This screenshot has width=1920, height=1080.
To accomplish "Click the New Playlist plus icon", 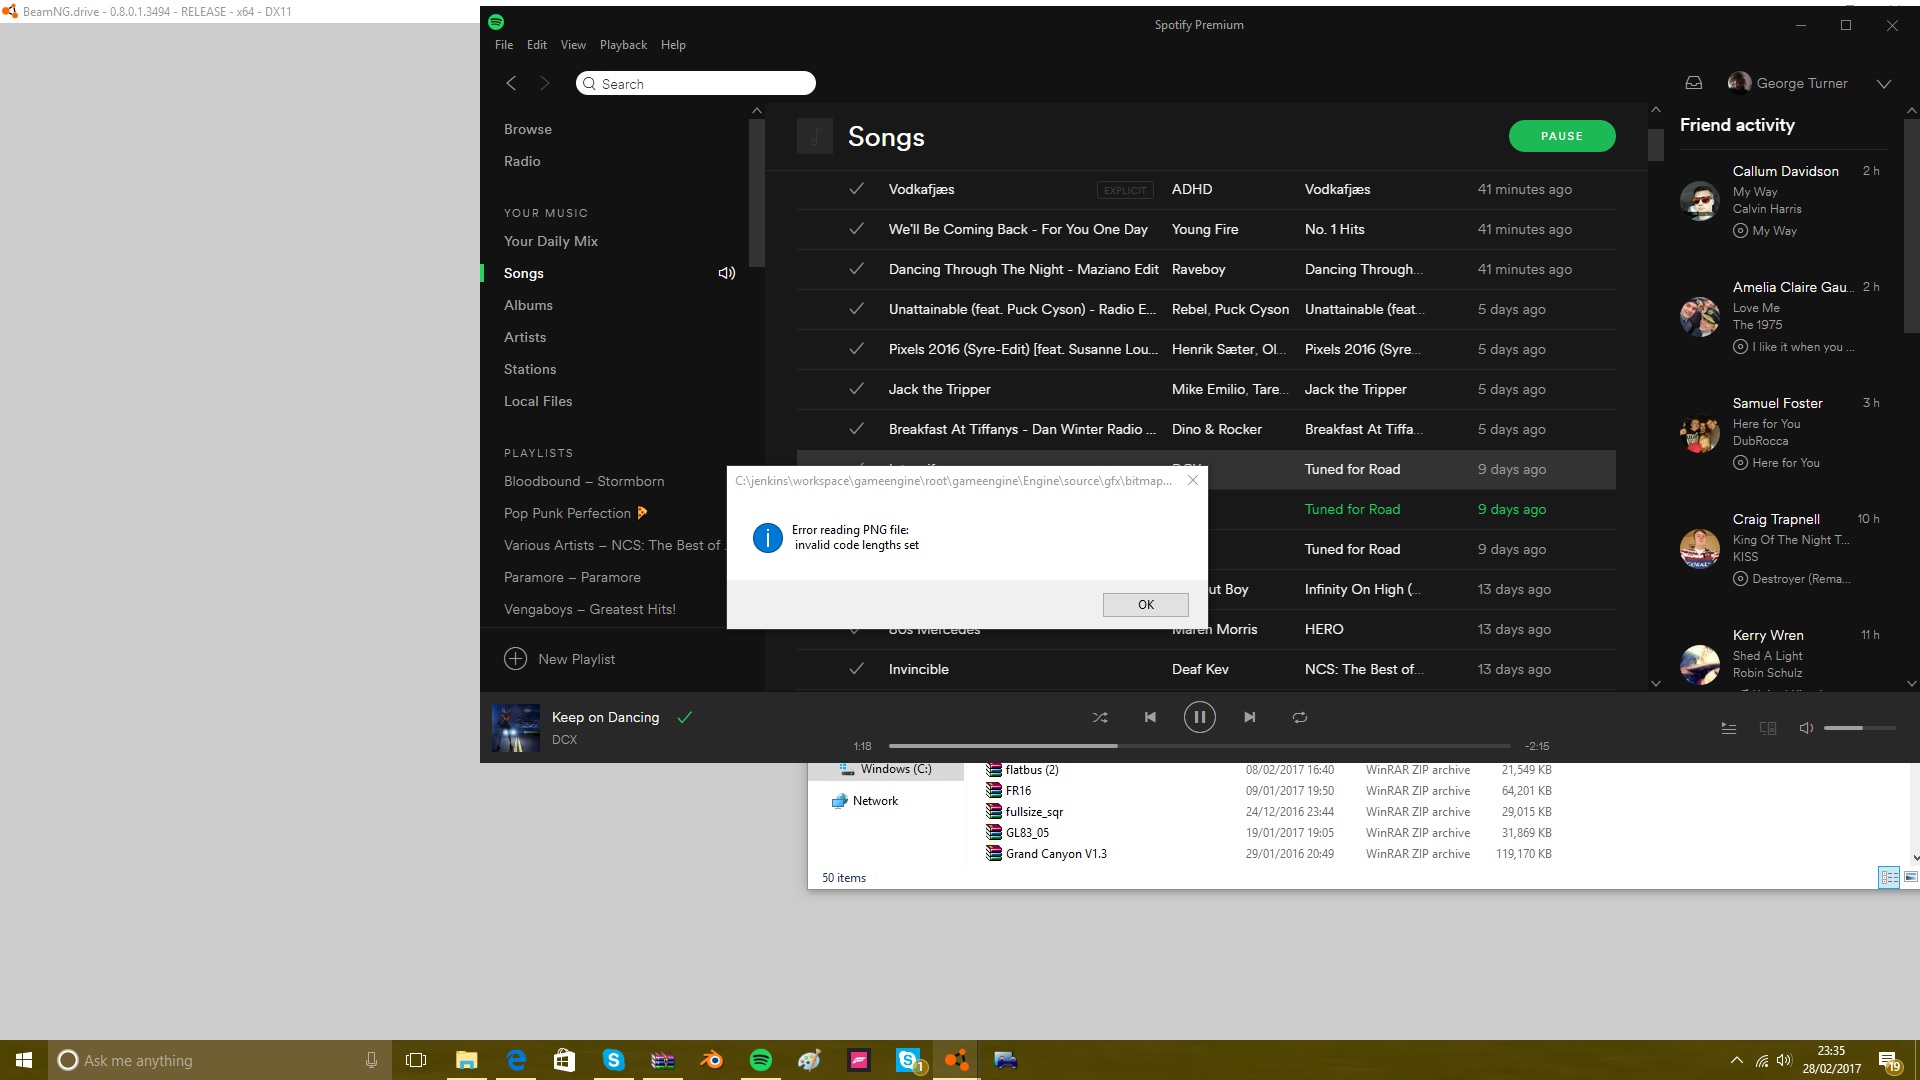I will [515, 659].
